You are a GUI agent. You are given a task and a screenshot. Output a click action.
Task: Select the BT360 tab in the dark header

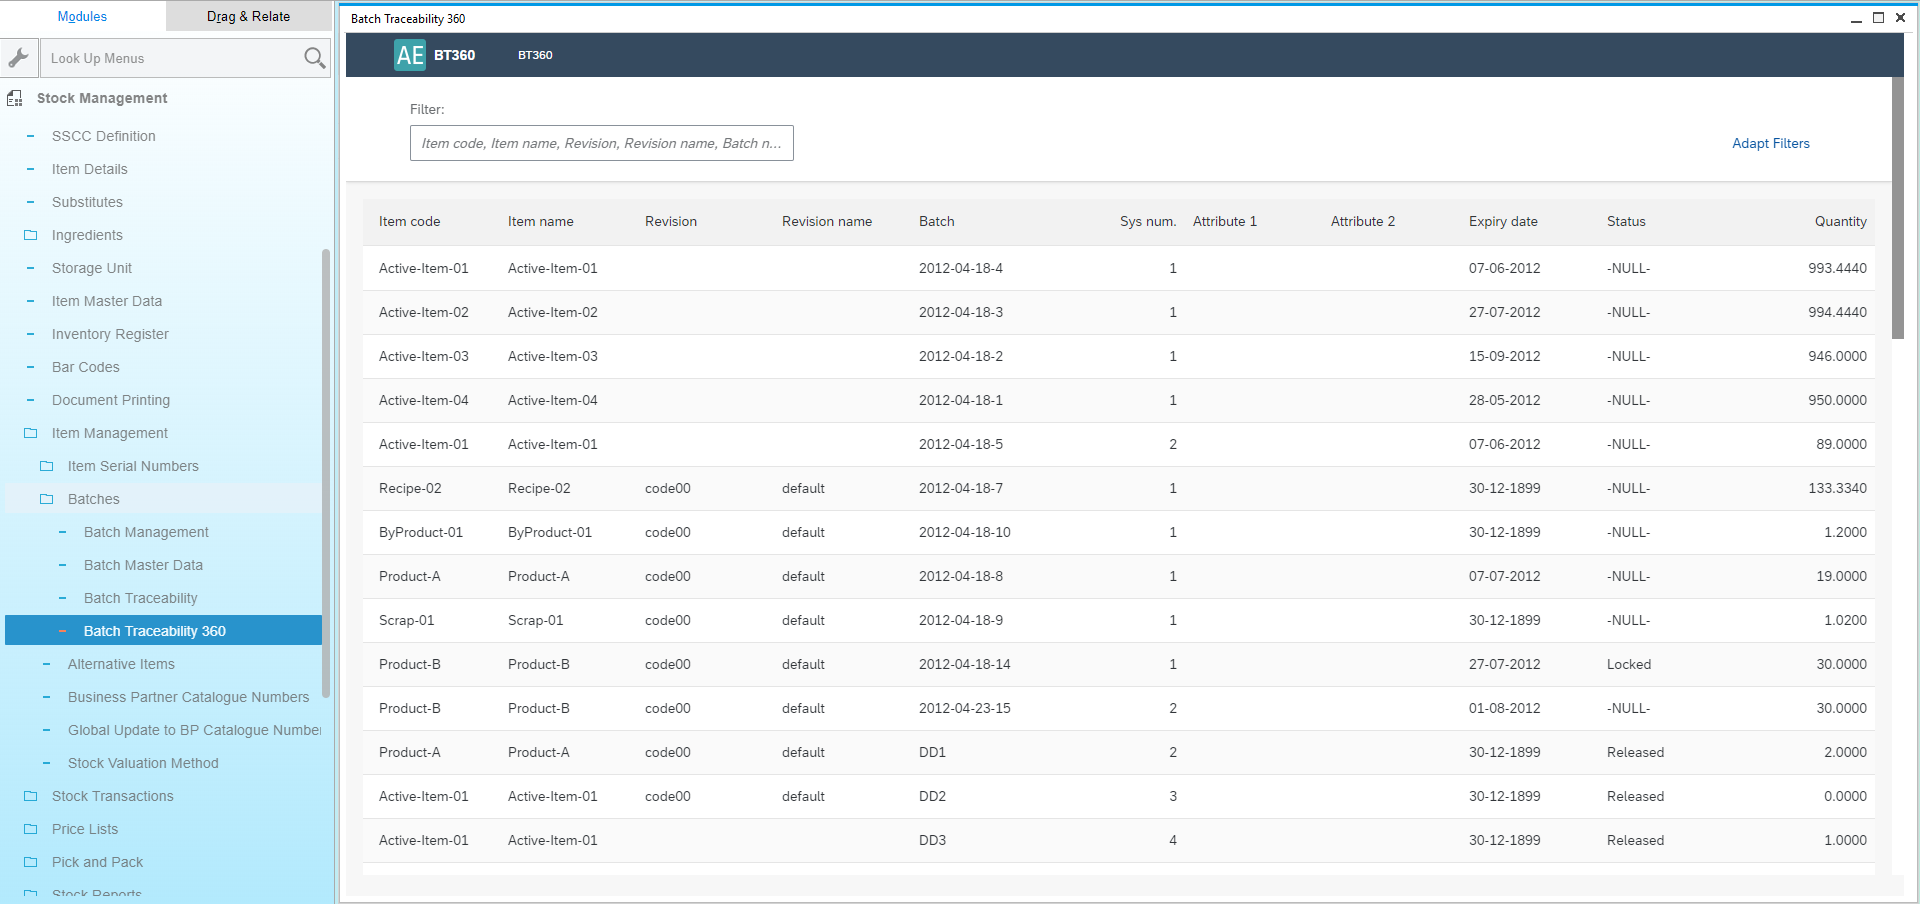[x=536, y=56]
